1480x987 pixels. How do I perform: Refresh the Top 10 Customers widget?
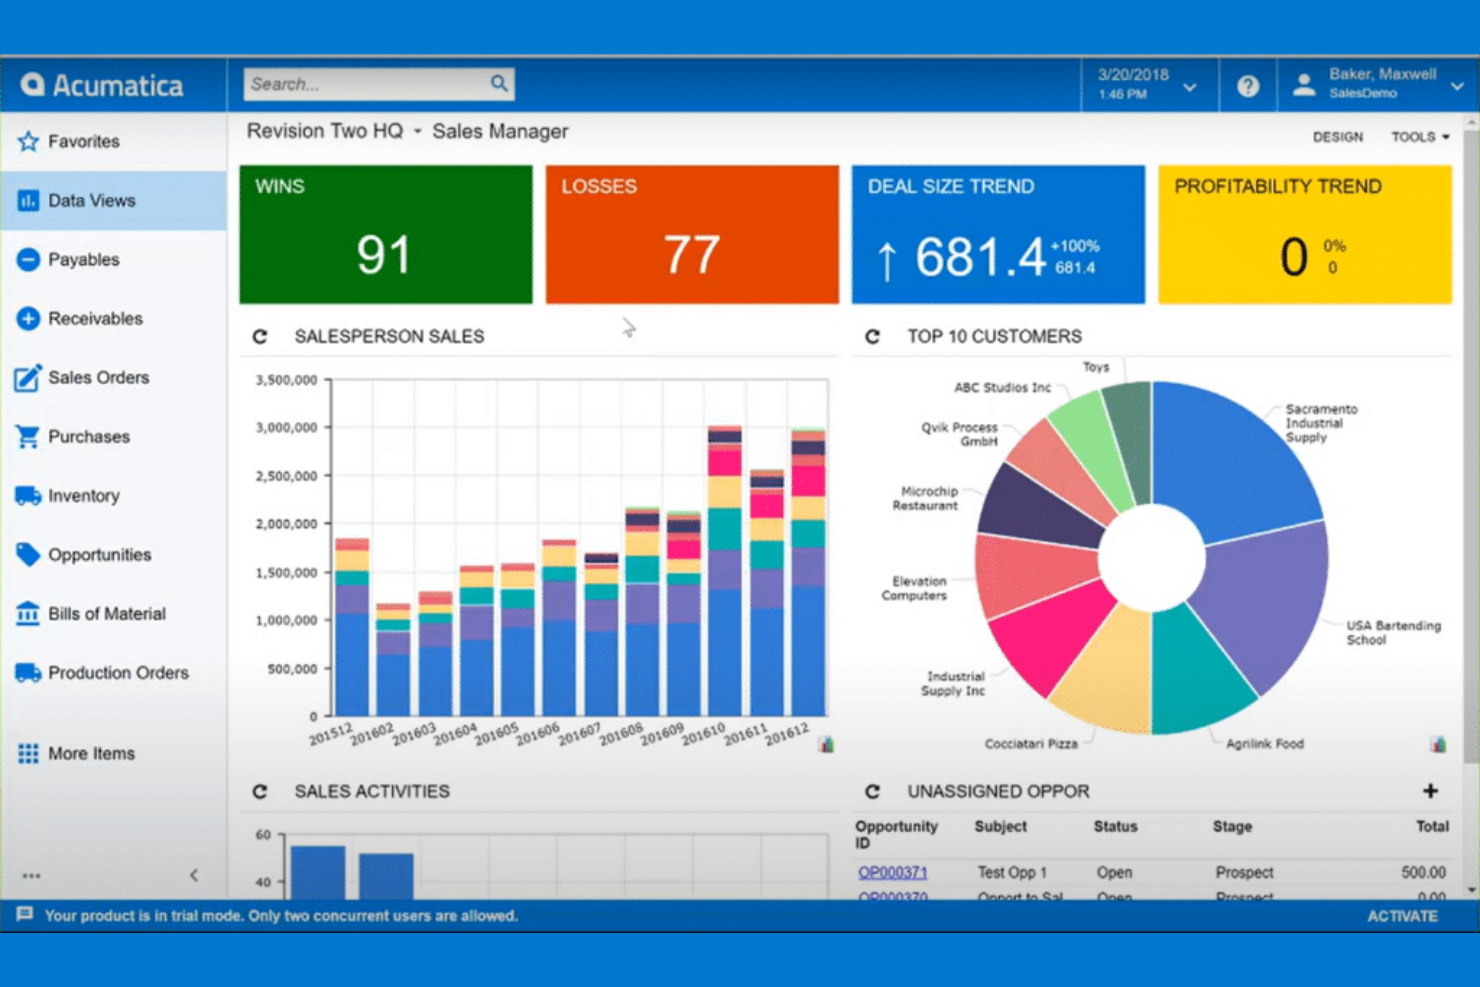pos(872,337)
